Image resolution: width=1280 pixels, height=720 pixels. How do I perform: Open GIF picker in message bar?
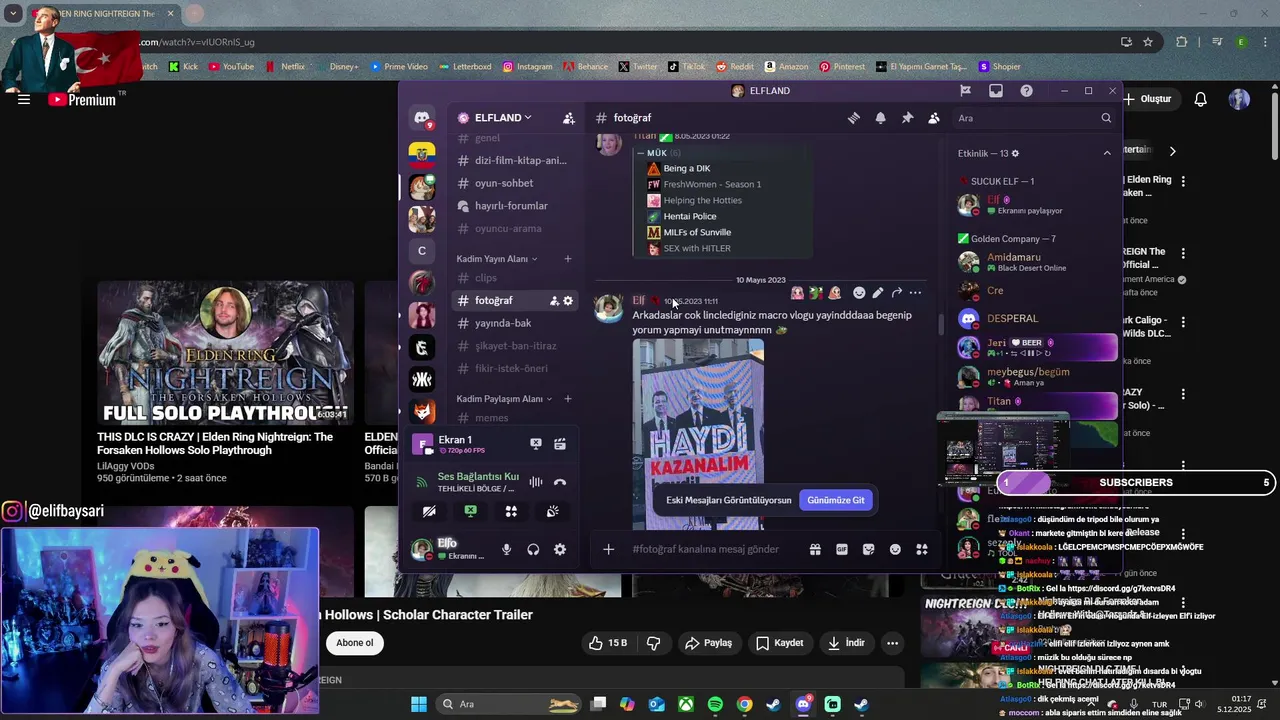pyautogui.click(x=842, y=549)
